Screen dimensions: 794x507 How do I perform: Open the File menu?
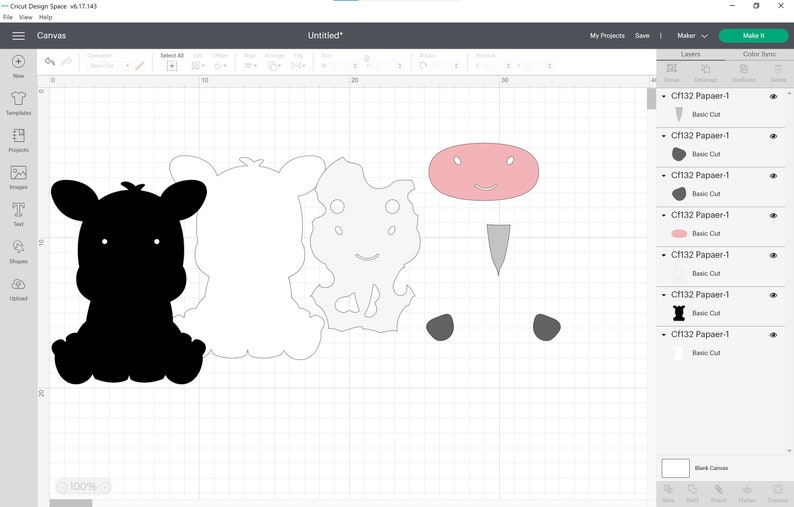pyautogui.click(x=8, y=17)
